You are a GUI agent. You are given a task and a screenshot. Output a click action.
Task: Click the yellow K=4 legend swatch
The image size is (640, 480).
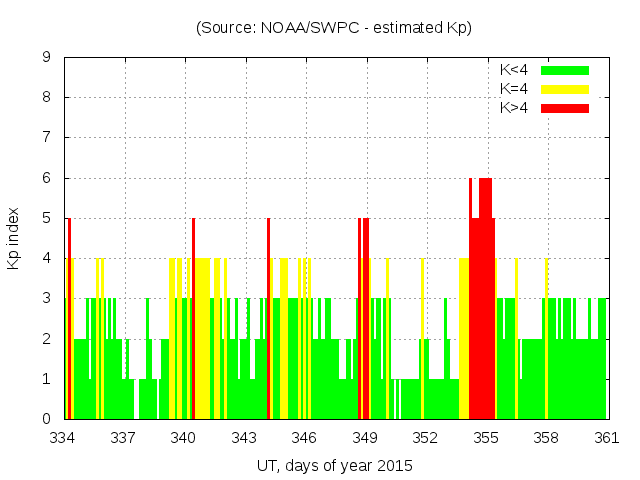565,89
